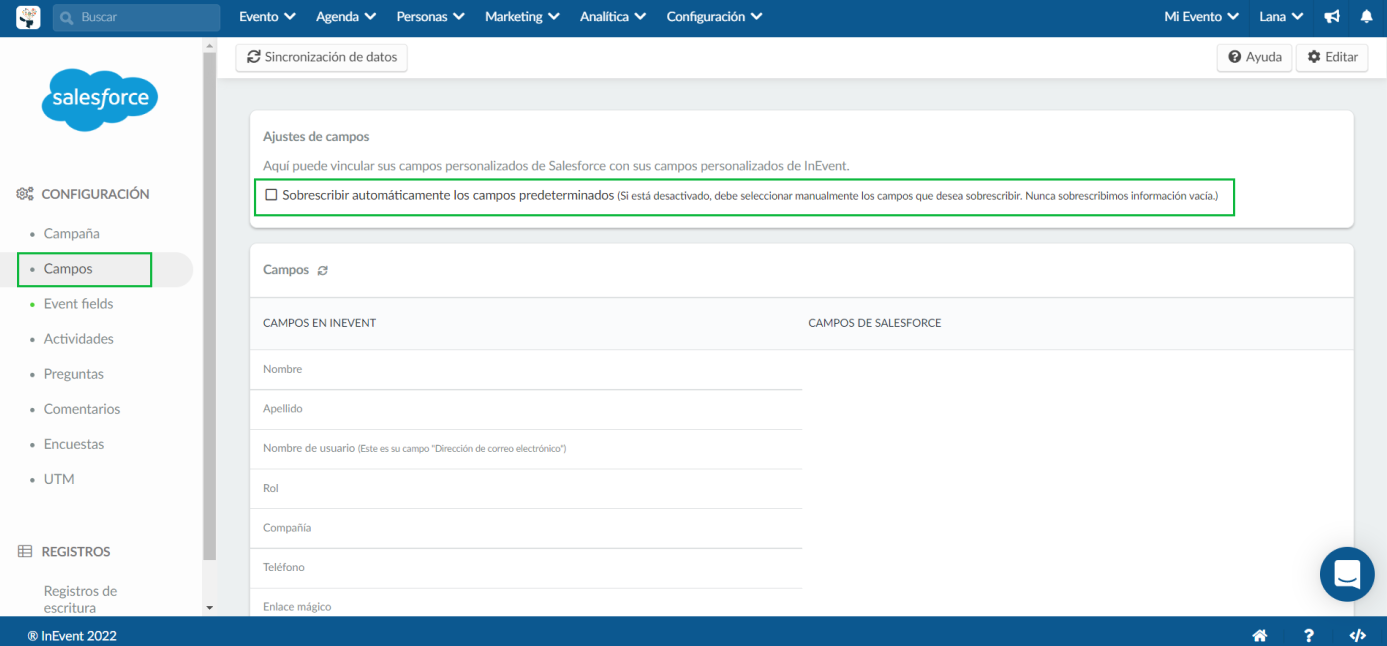Image resolution: width=1387 pixels, height=646 pixels.
Task: Select Encuestas in the sidebar
Action: click(x=73, y=444)
